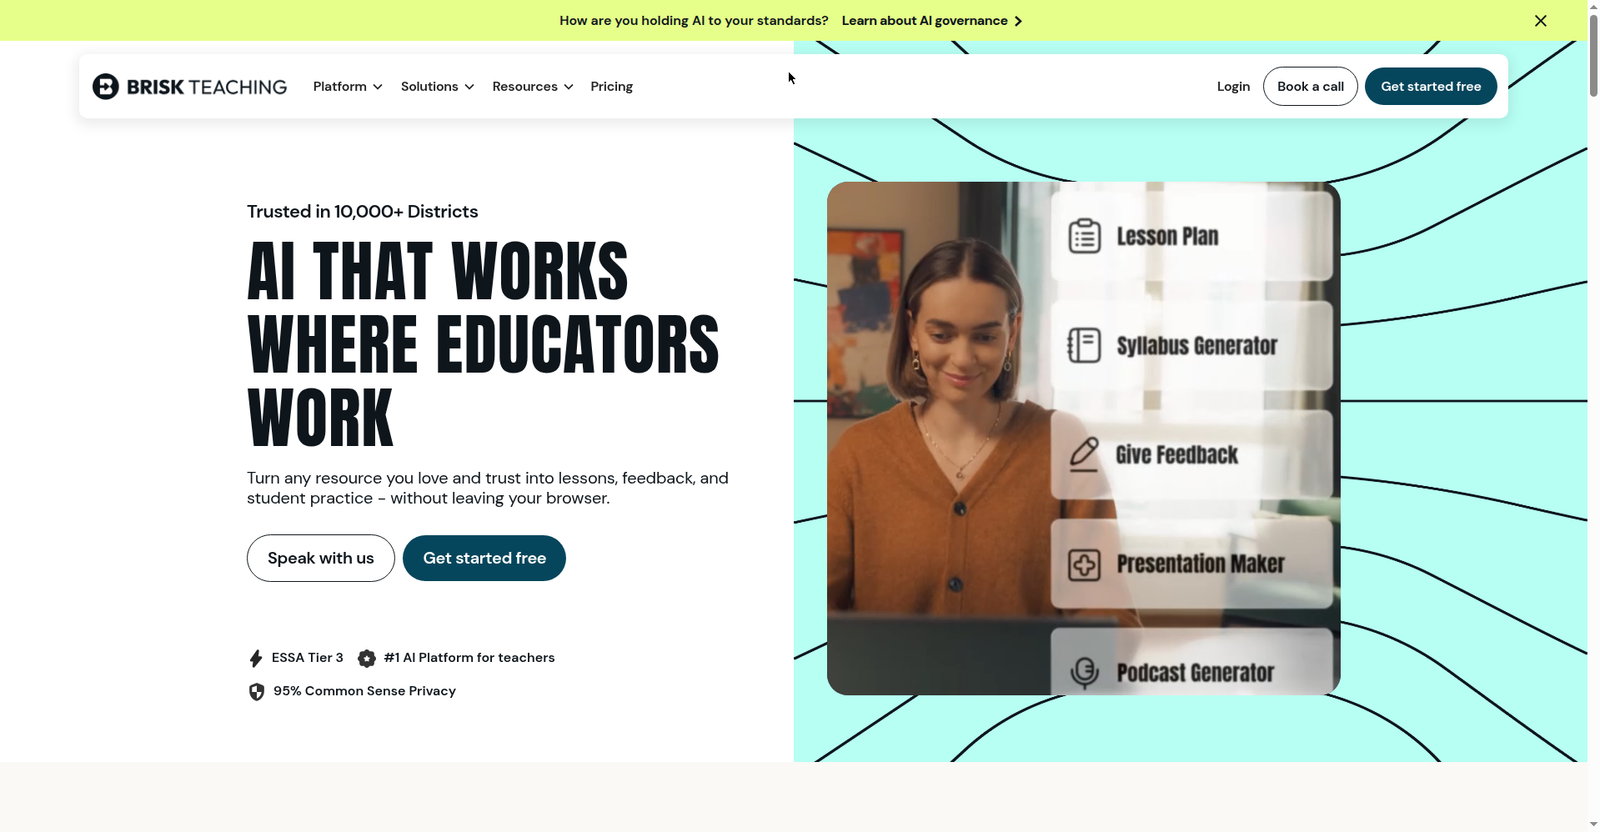Click the arrow beside Learn about AI governance

pyautogui.click(x=1018, y=21)
